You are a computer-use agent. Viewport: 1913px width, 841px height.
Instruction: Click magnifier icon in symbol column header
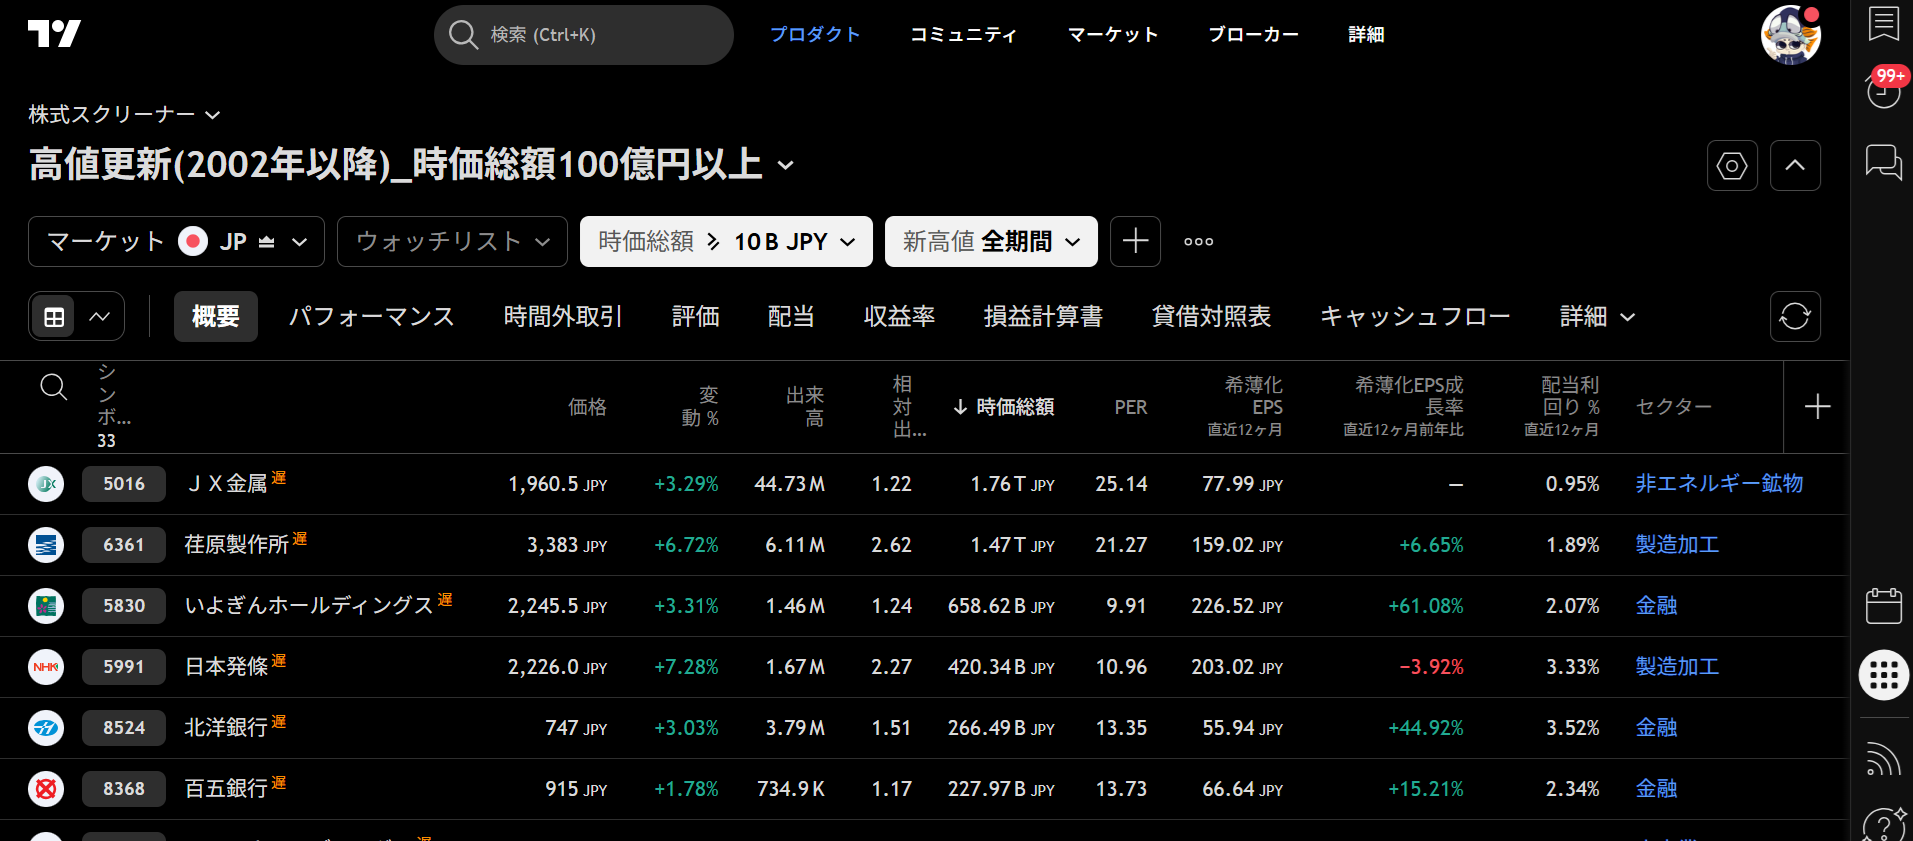point(54,387)
